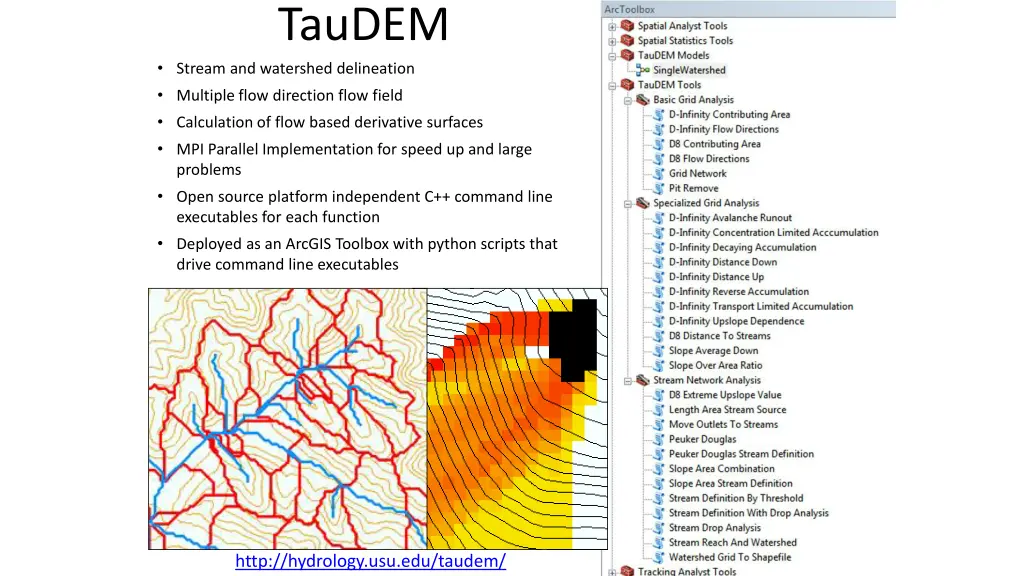Click the TauDEM Models toolbox icon
This screenshot has height=576, width=1024.
point(628,55)
